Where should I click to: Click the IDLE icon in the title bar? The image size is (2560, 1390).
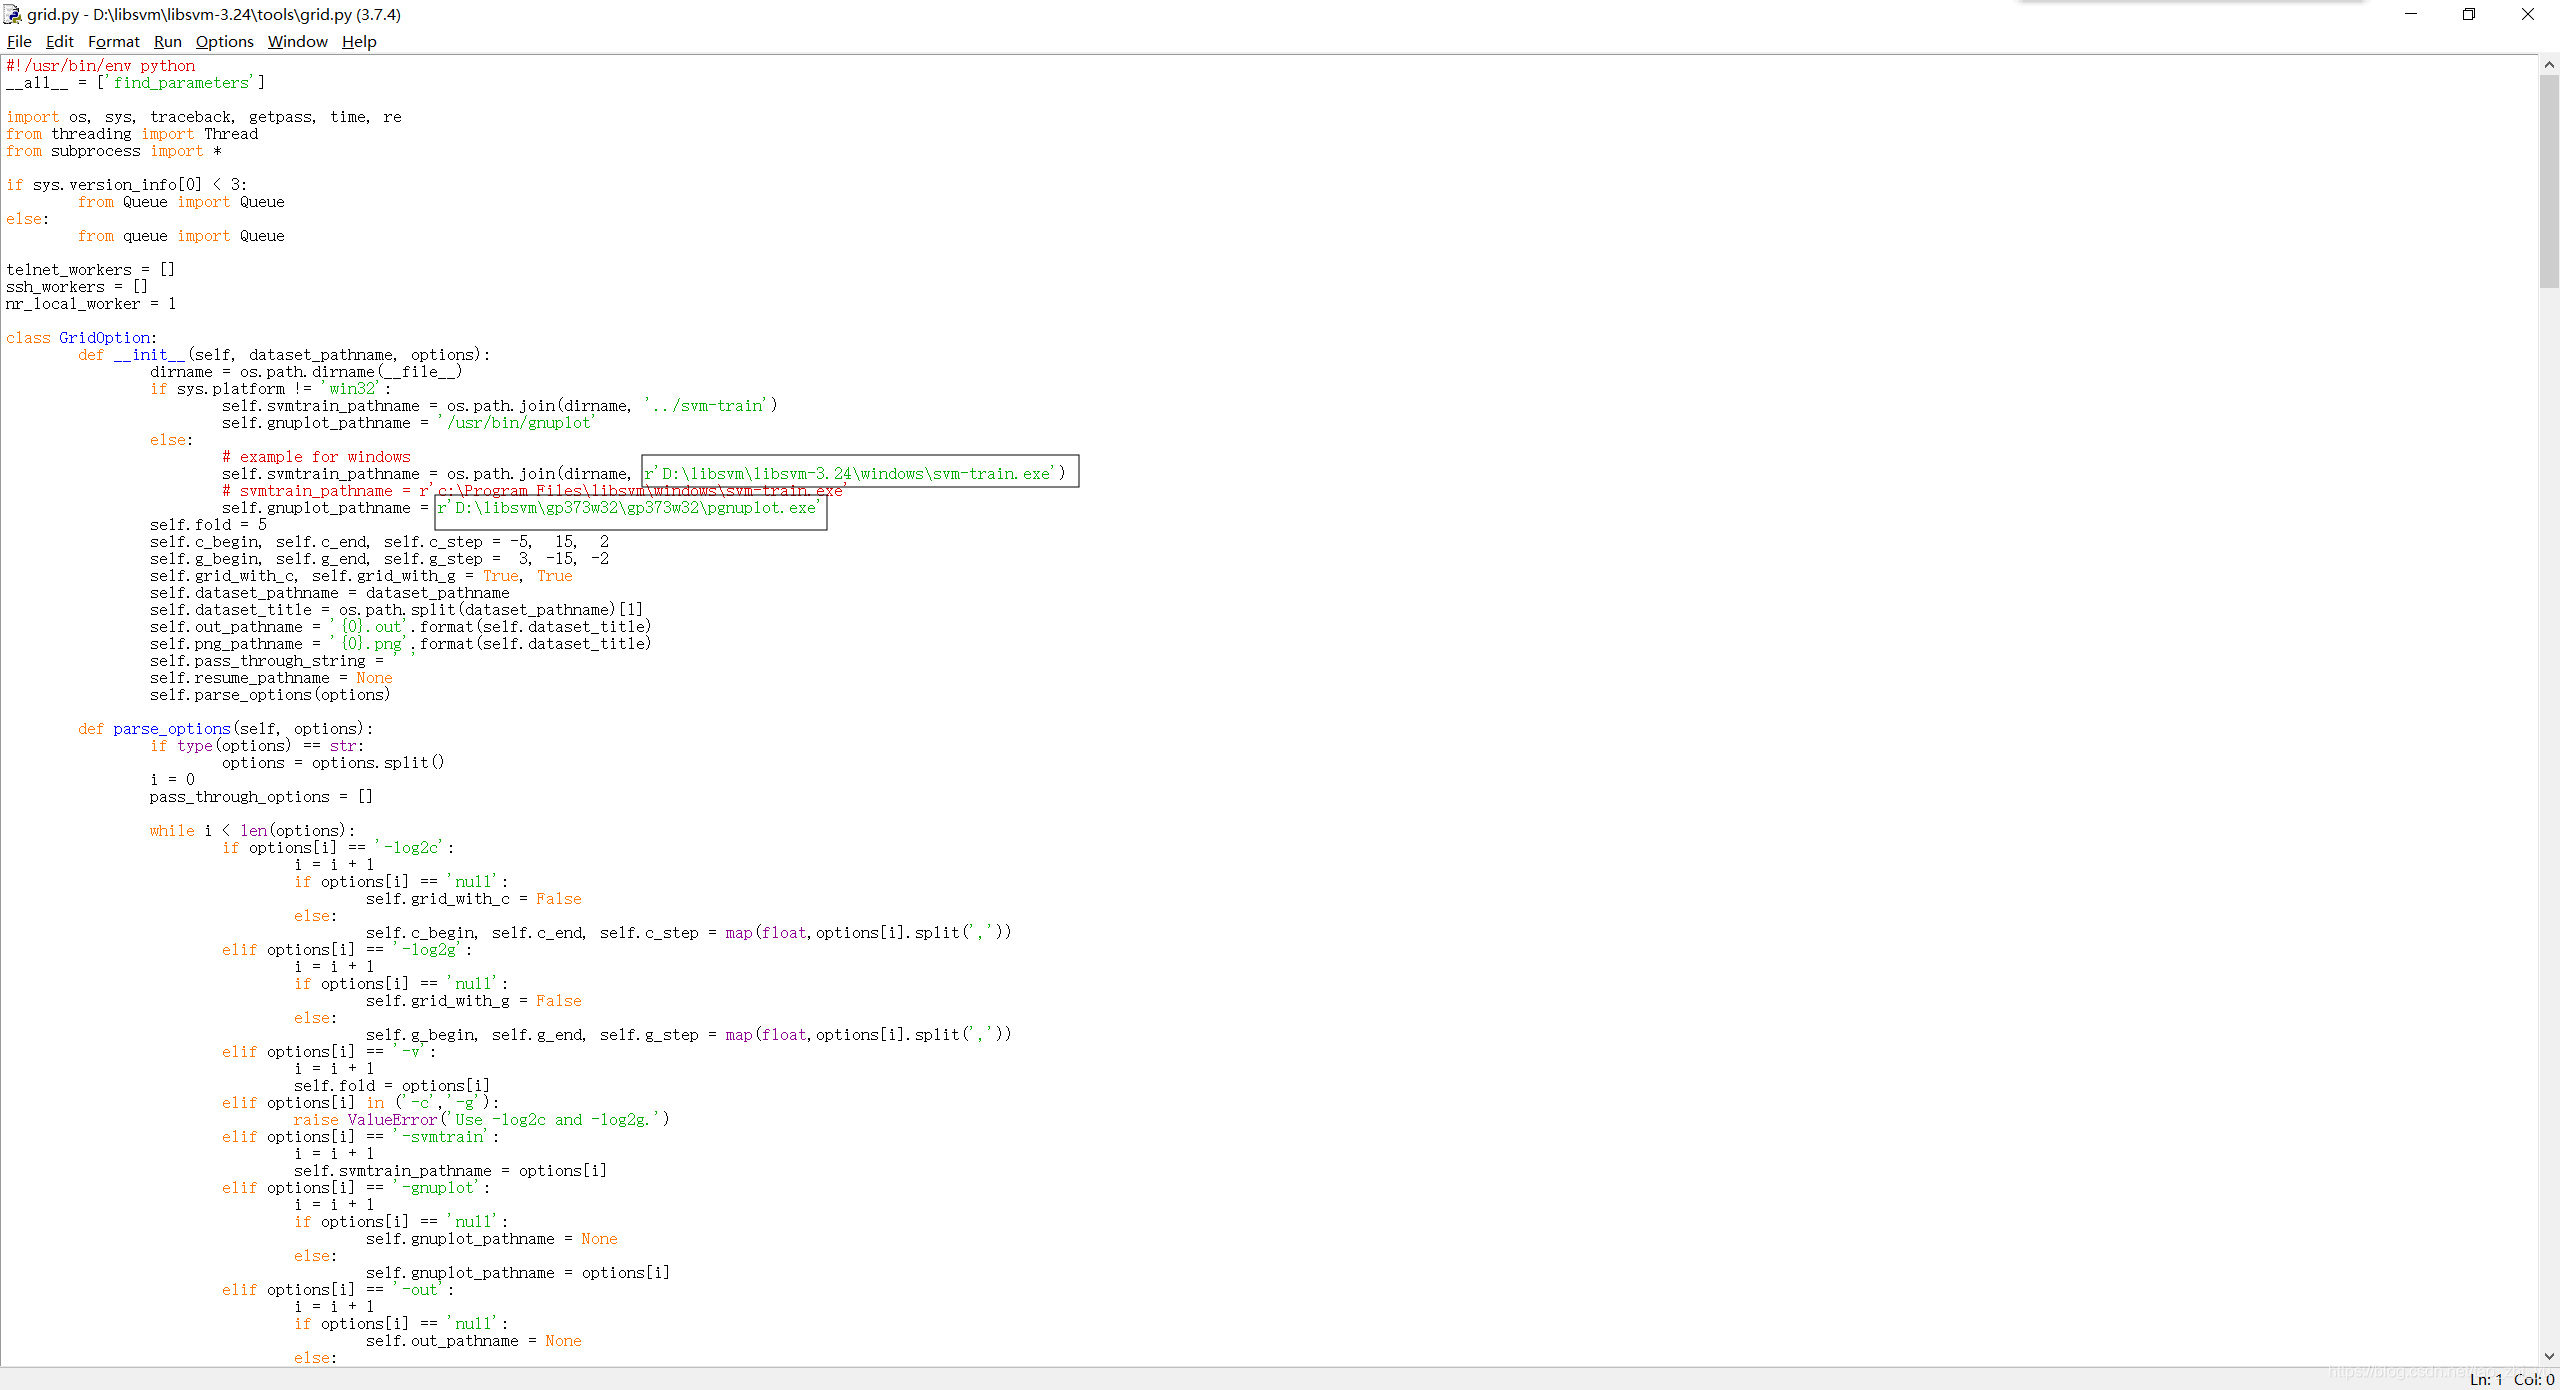[12, 14]
